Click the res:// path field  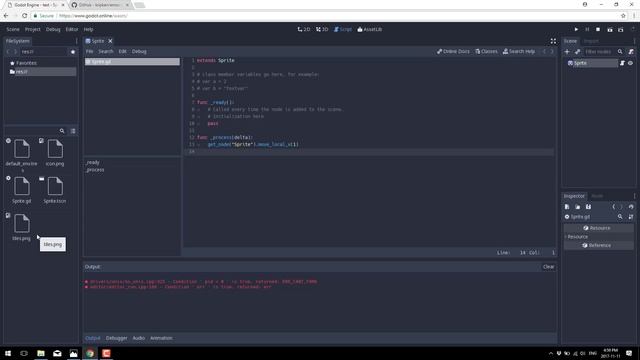(44, 52)
